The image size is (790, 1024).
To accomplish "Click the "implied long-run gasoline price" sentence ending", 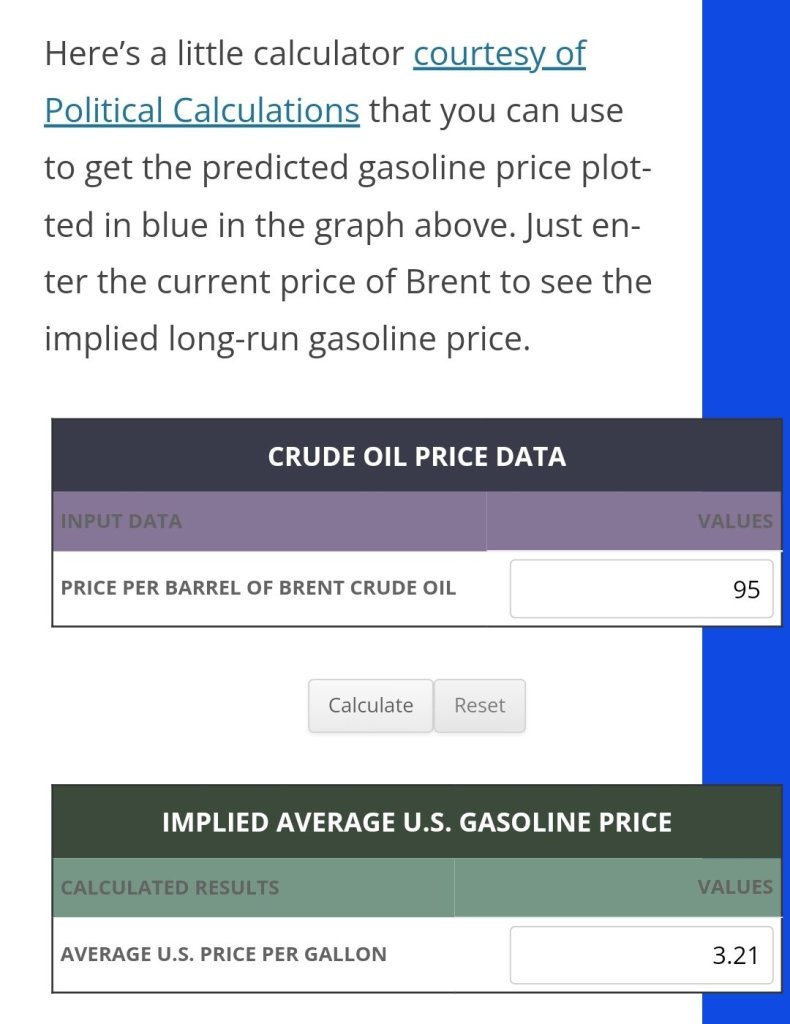I will [x=286, y=340].
